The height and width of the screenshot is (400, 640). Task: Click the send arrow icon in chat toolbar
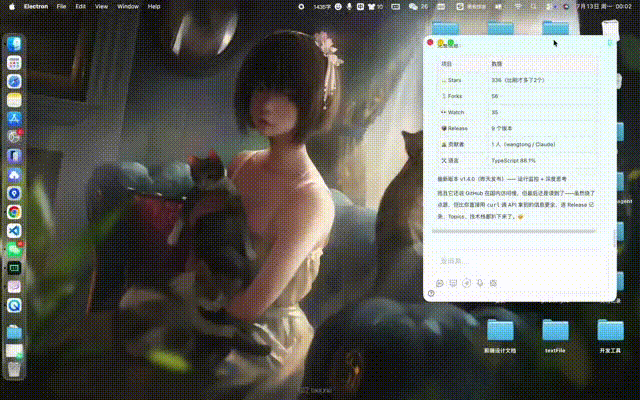pos(467,283)
